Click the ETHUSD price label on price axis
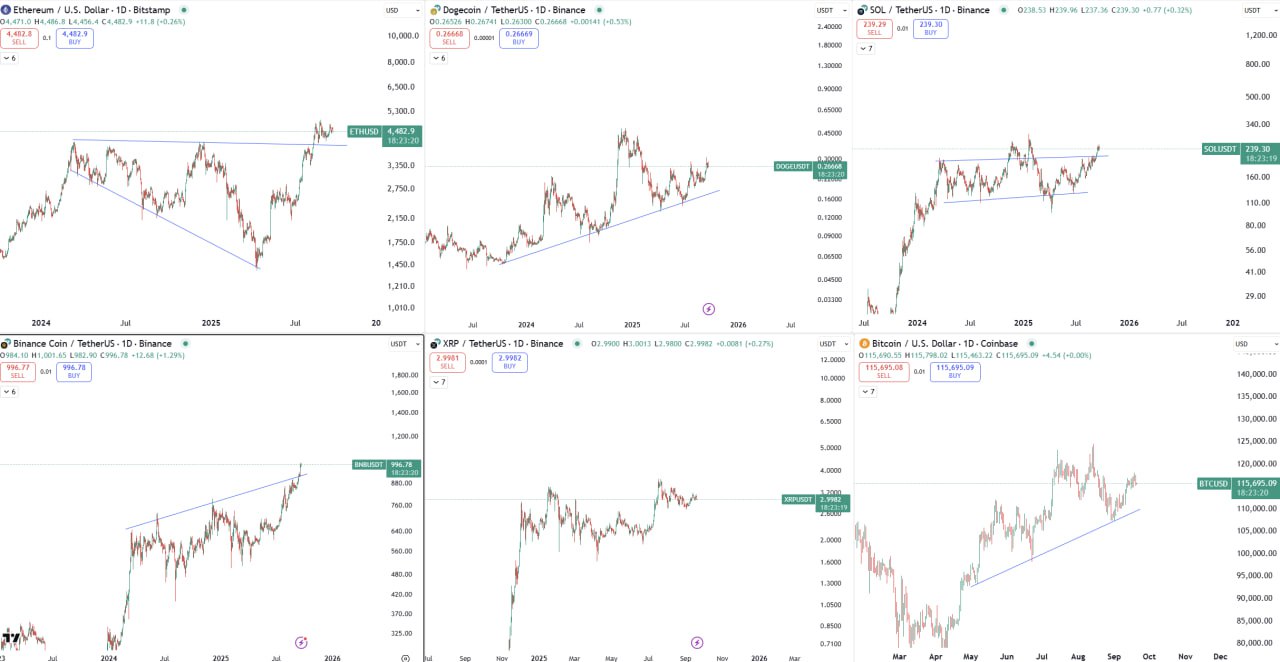 [364, 132]
